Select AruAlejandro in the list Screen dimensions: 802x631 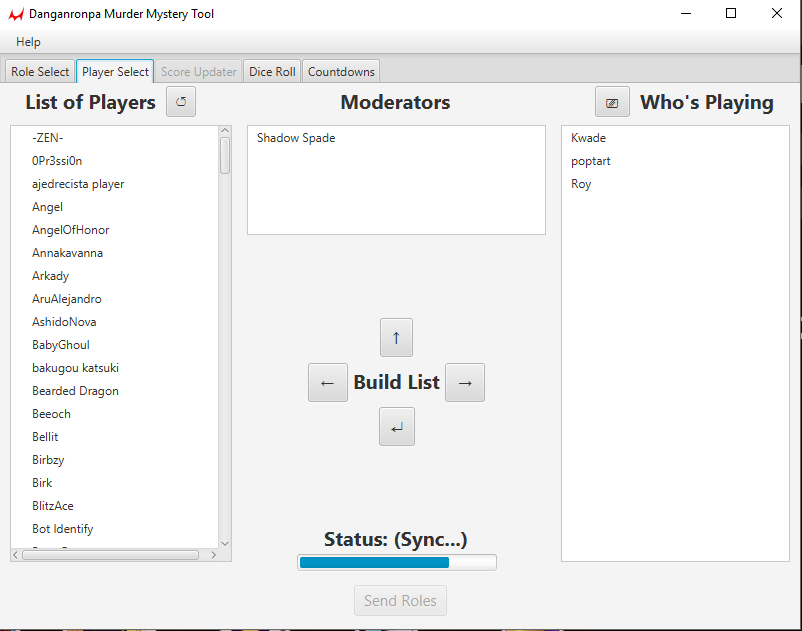point(115,299)
